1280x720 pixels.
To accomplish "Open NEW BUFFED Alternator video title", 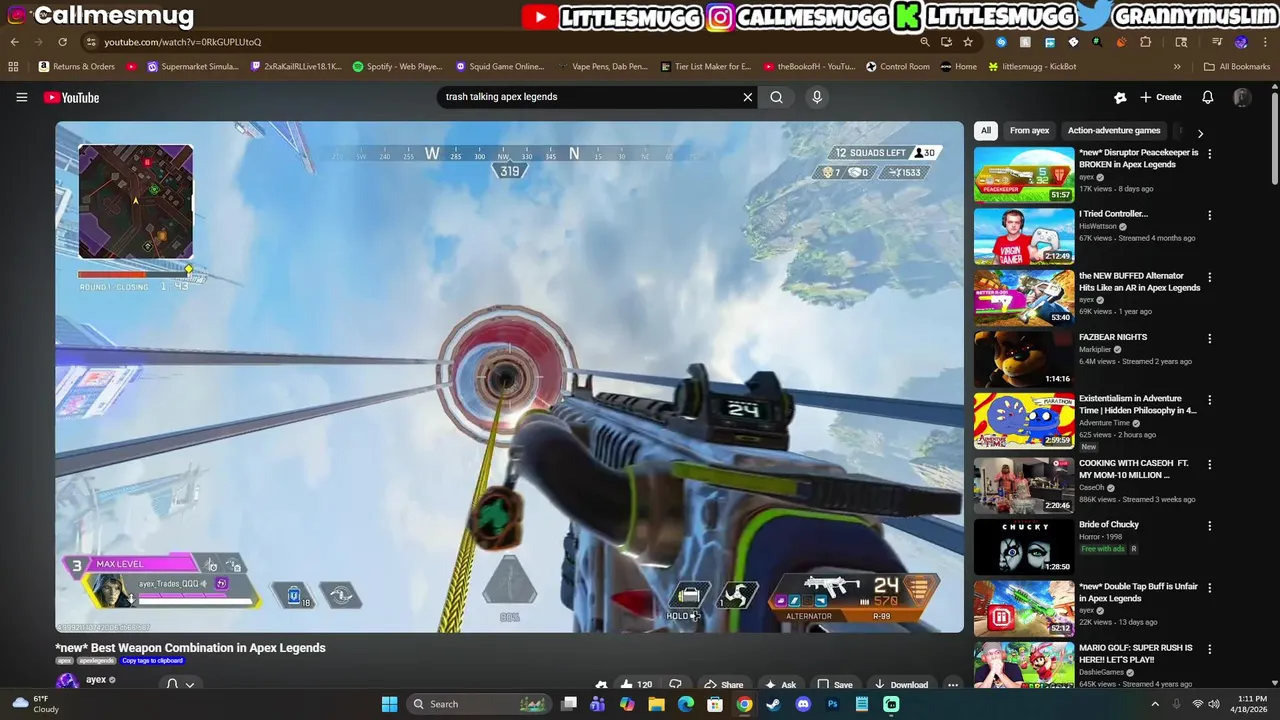I will [1139, 282].
